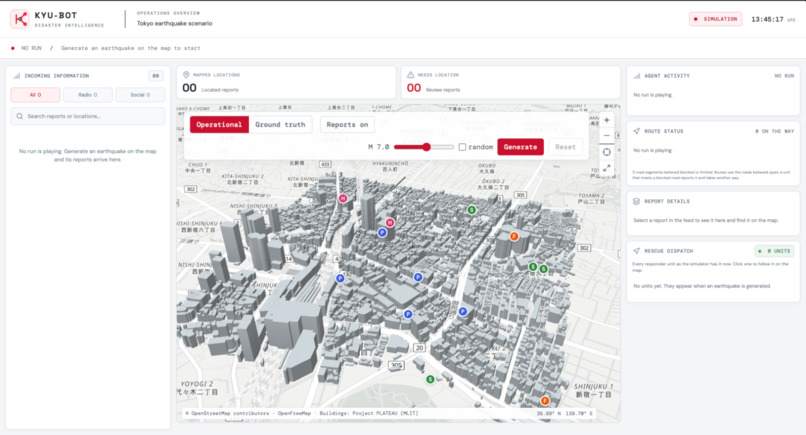Open OpenStreetMap contributors attribution link
806x435 pixels.
[227, 413]
